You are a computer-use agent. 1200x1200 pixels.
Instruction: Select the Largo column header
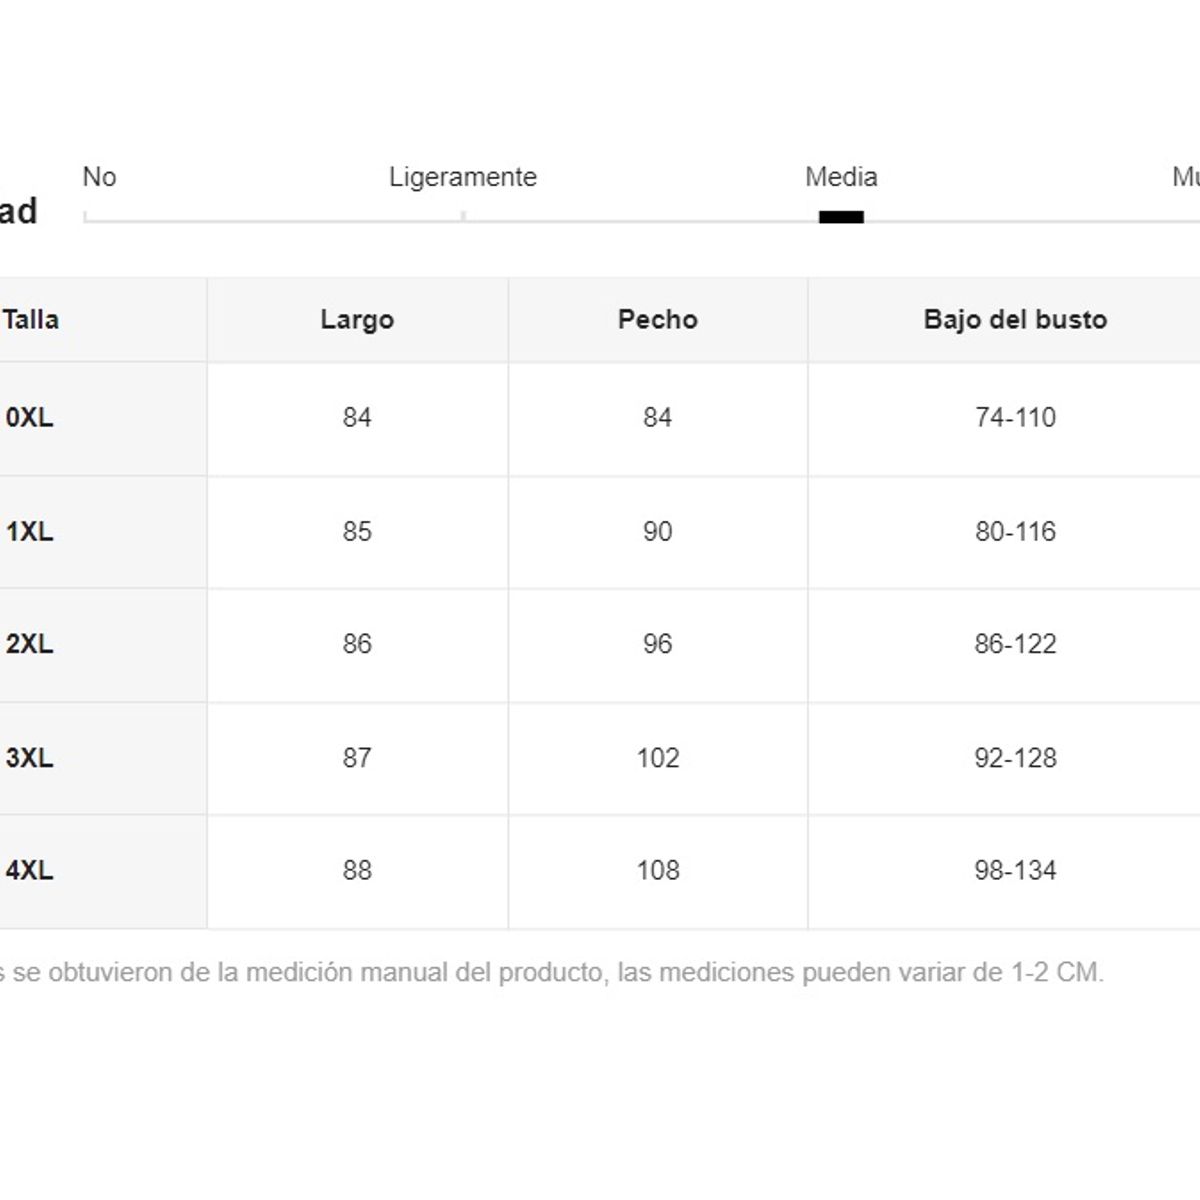point(357,320)
